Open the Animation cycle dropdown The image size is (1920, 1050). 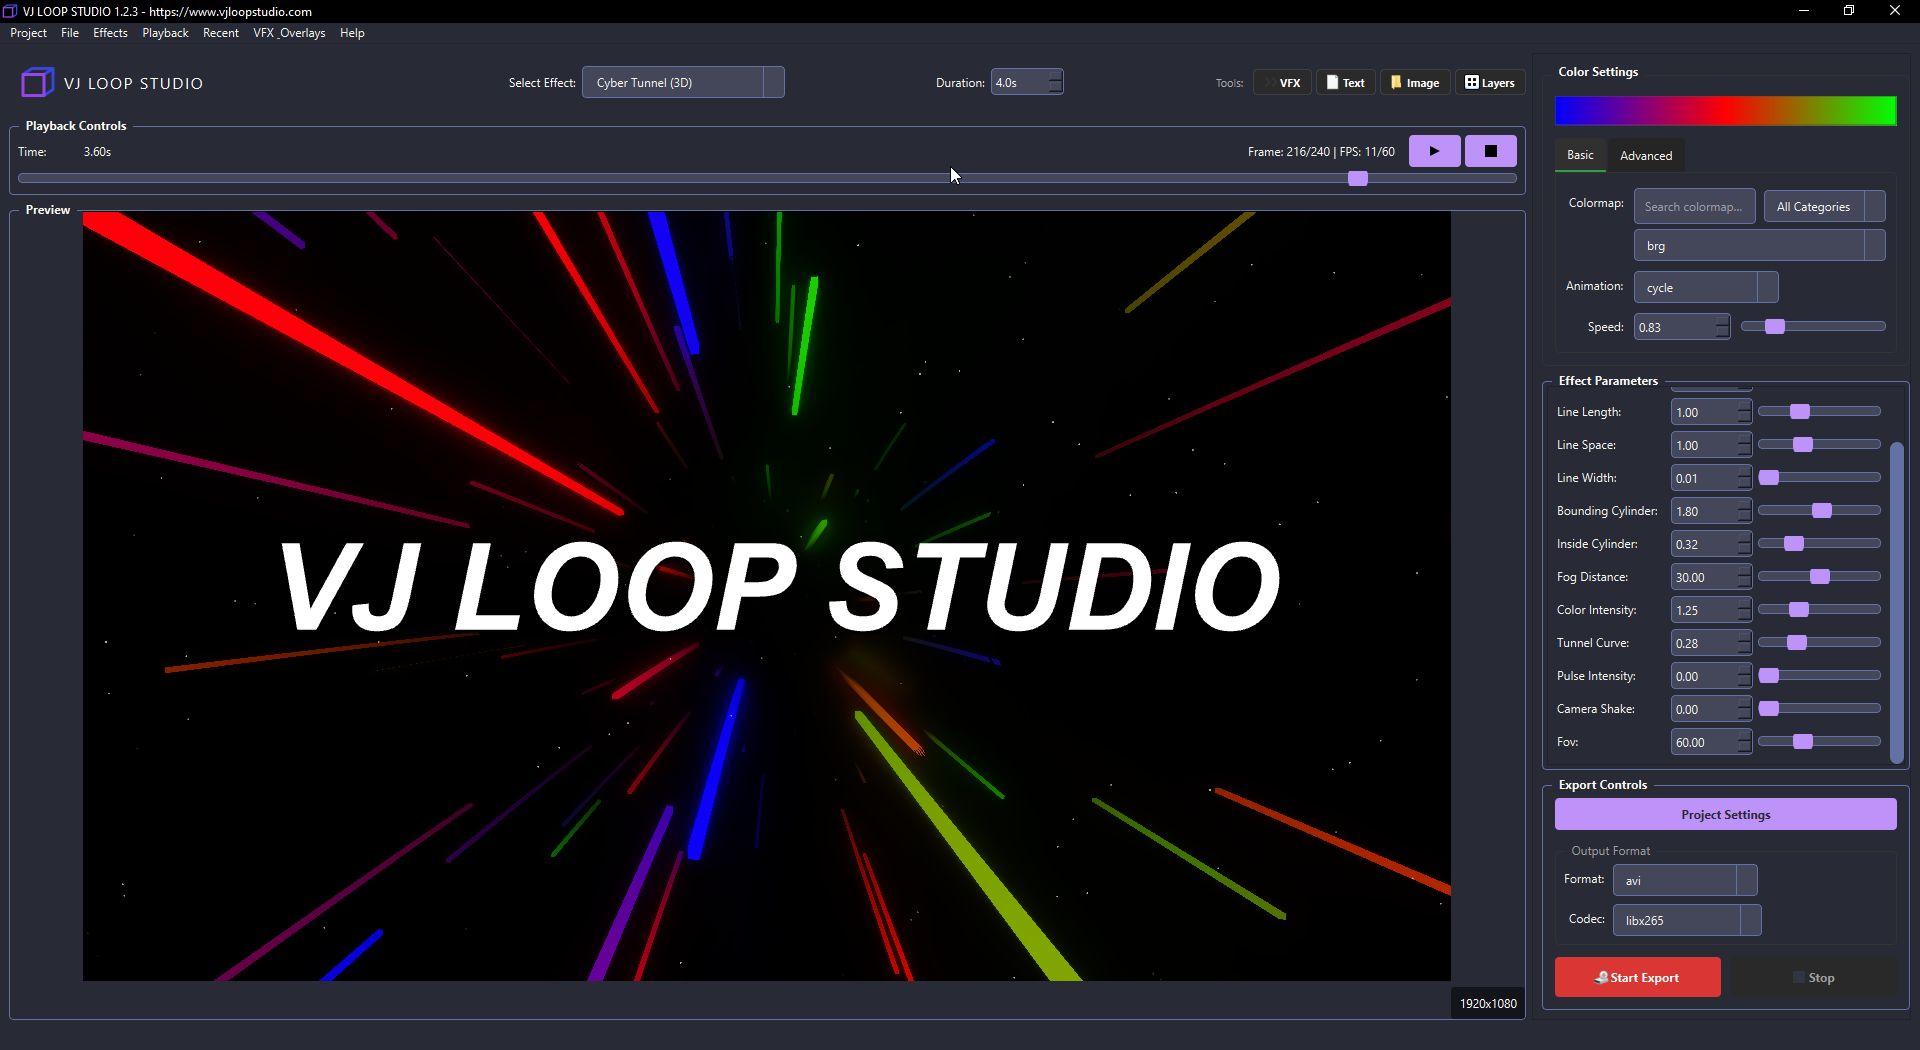click(1706, 287)
